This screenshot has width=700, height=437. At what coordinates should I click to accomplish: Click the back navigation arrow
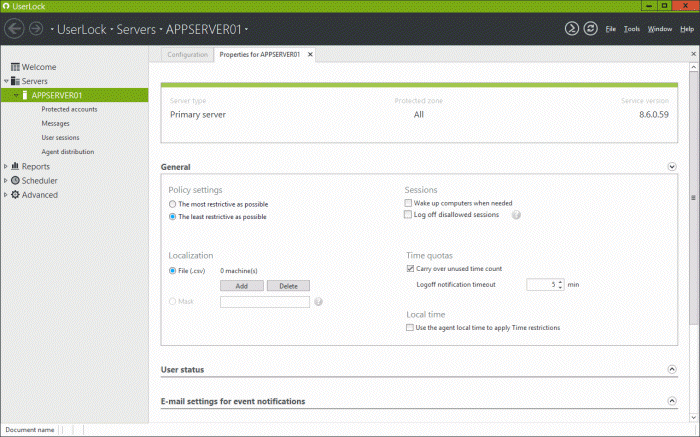tap(14, 29)
